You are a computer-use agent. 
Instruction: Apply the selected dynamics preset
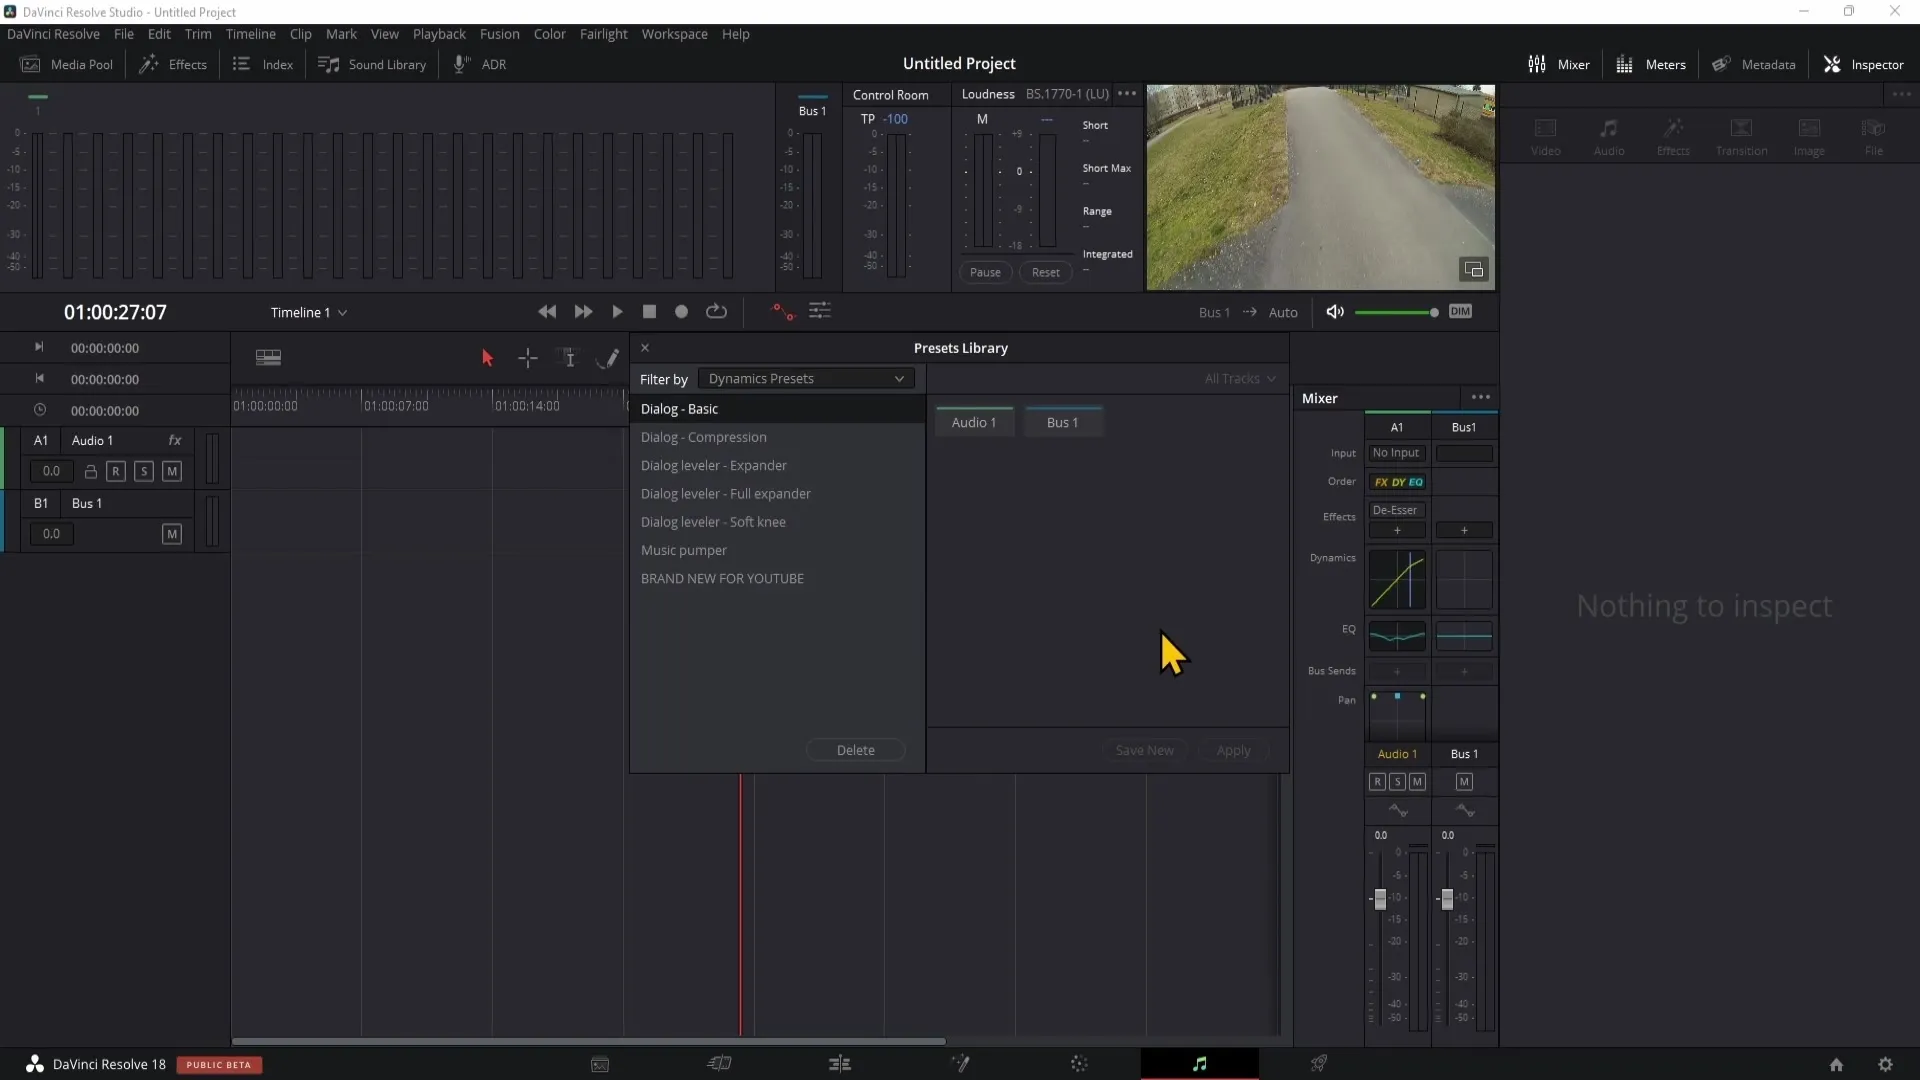point(1234,749)
